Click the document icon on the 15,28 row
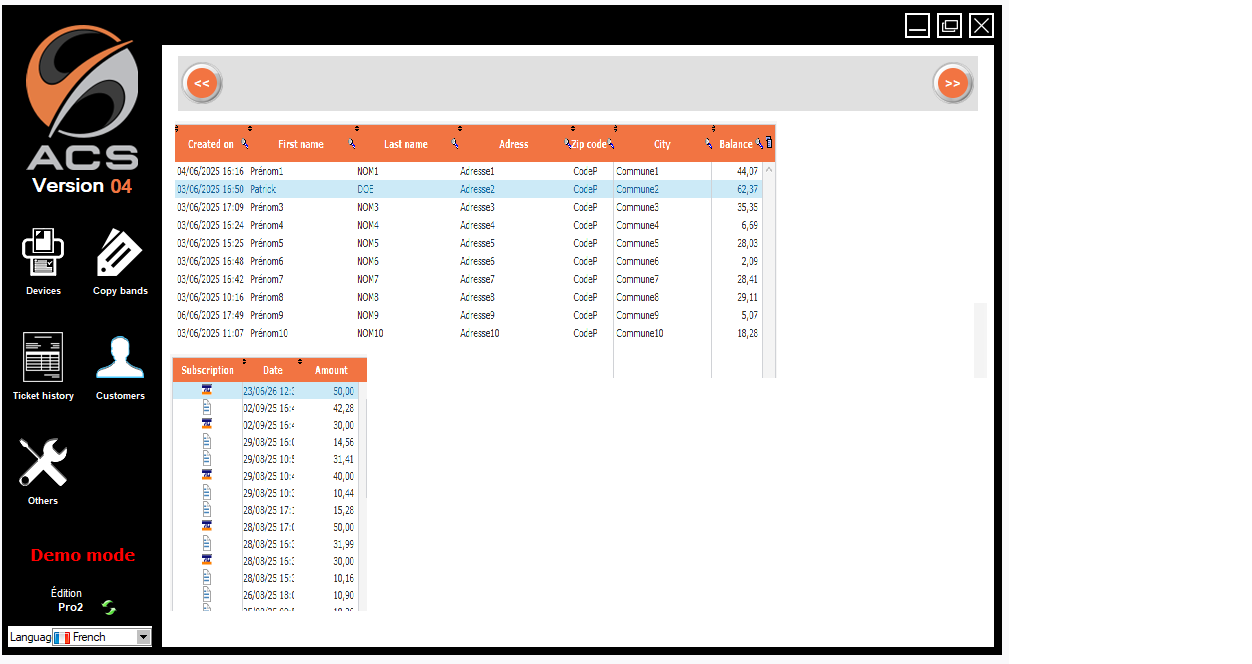 click(x=207, y=510)
